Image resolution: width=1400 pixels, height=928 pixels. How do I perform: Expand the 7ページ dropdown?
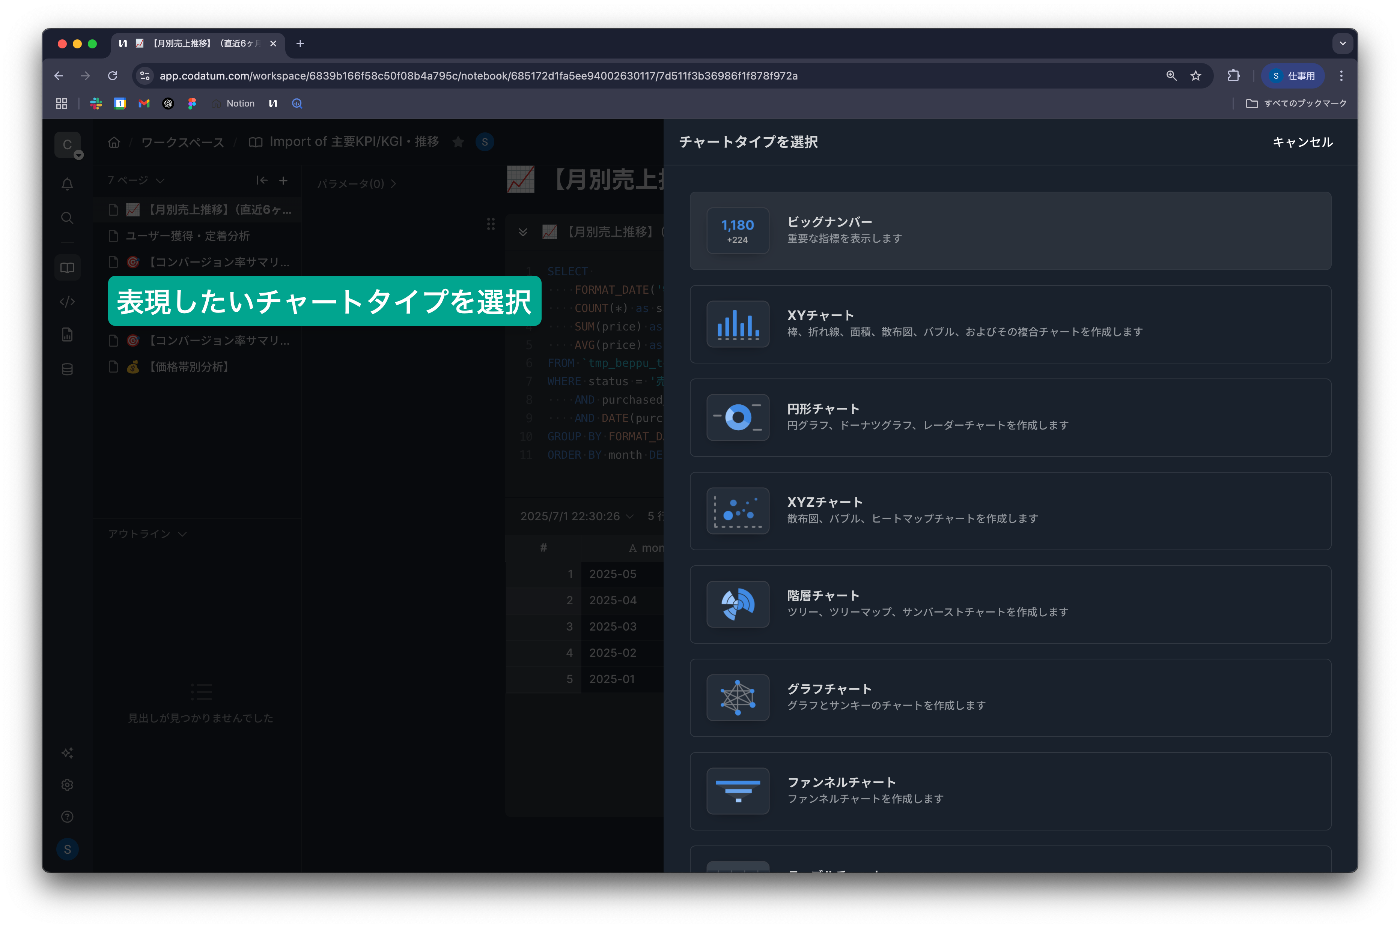136,180
